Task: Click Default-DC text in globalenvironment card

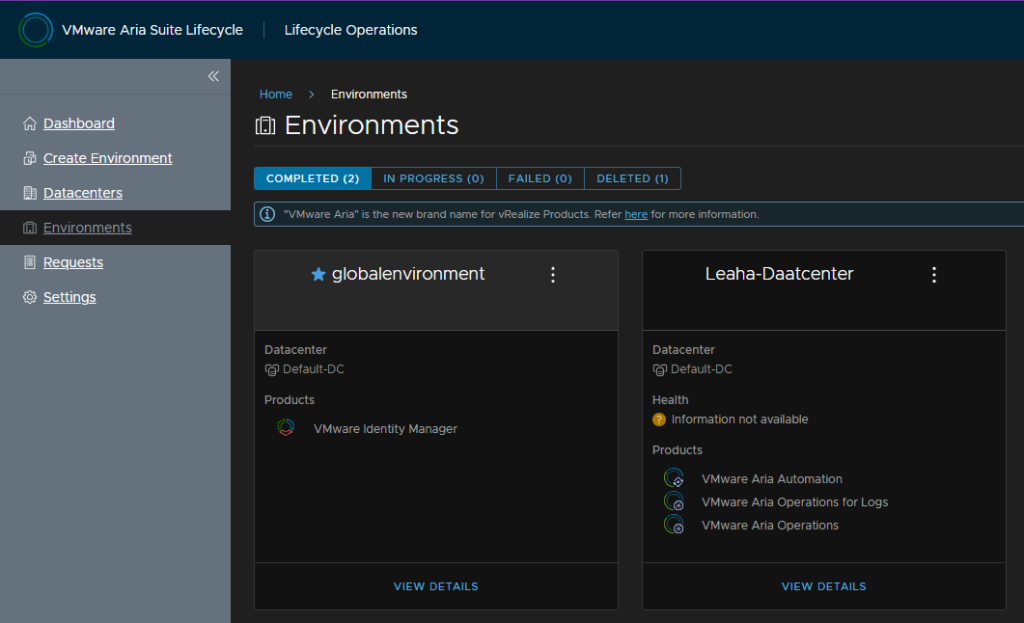Action: 313,369
